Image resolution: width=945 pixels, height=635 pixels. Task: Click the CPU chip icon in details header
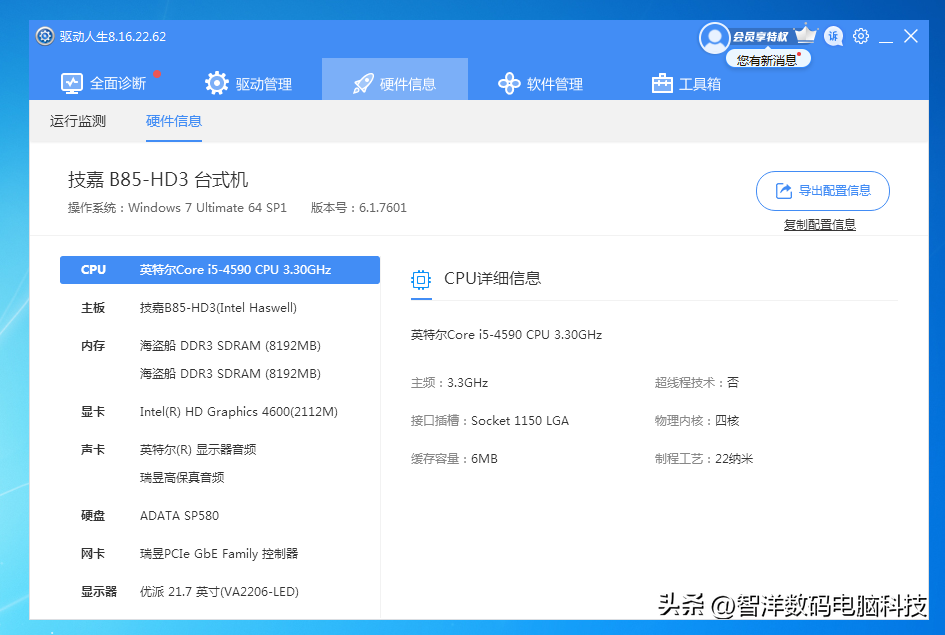(x=421, y=280)
